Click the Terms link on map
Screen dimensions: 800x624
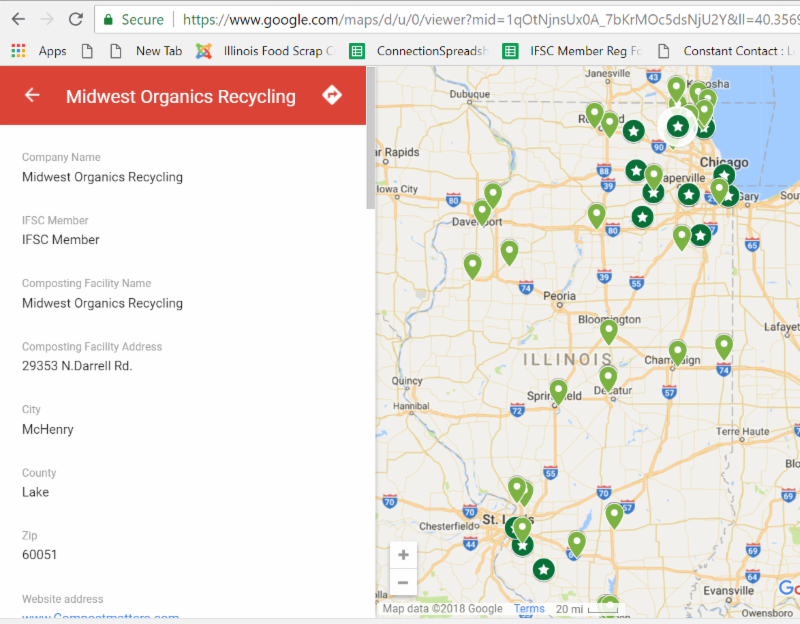point(529,608)
